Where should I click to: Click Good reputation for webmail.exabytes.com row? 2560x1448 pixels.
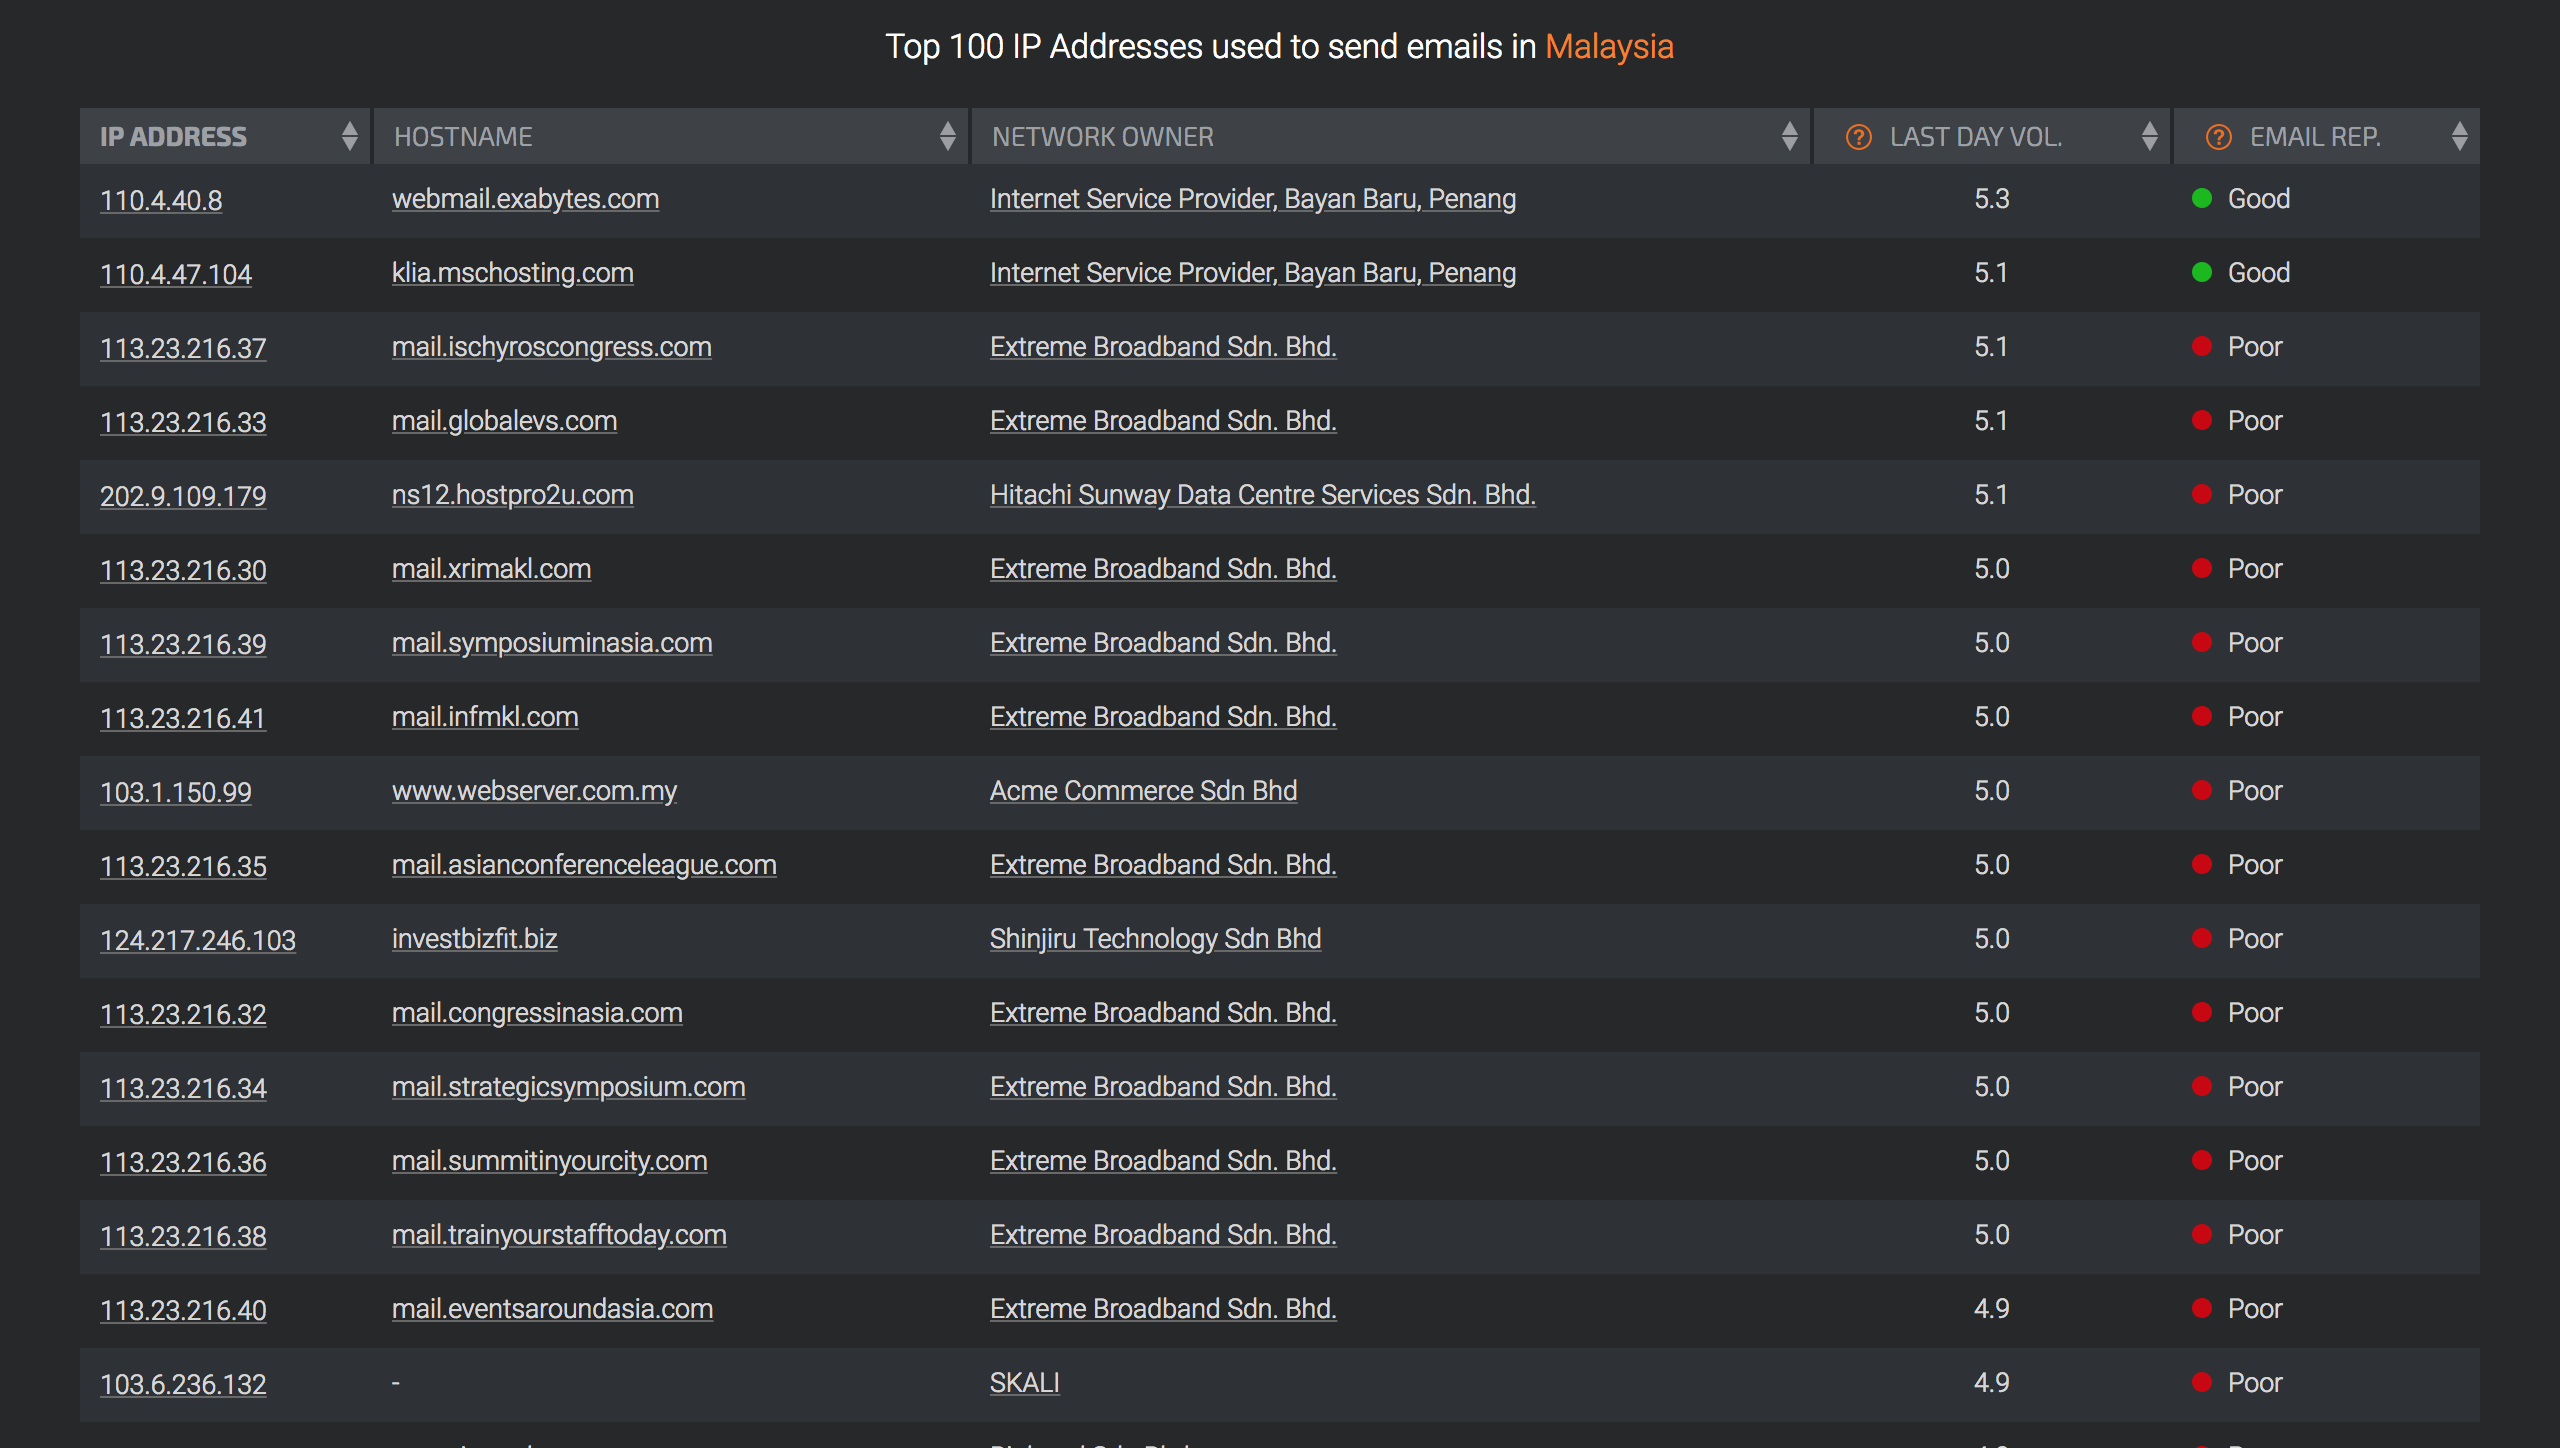tap(2259, 199)
